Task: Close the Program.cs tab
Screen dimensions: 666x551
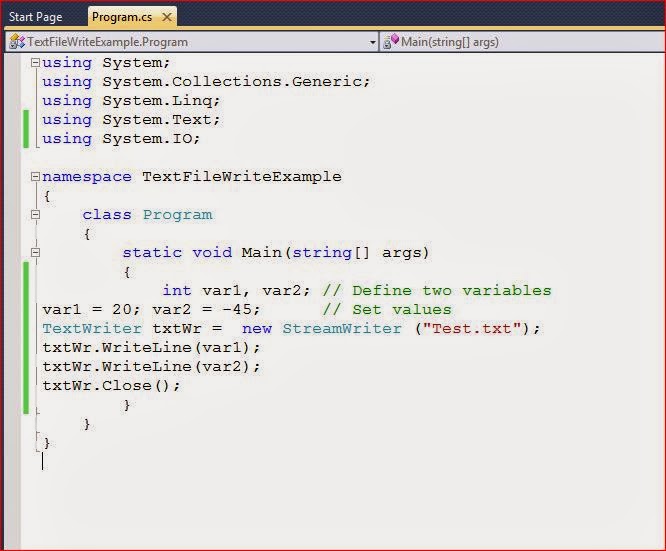Action: [x=167, y=17]
